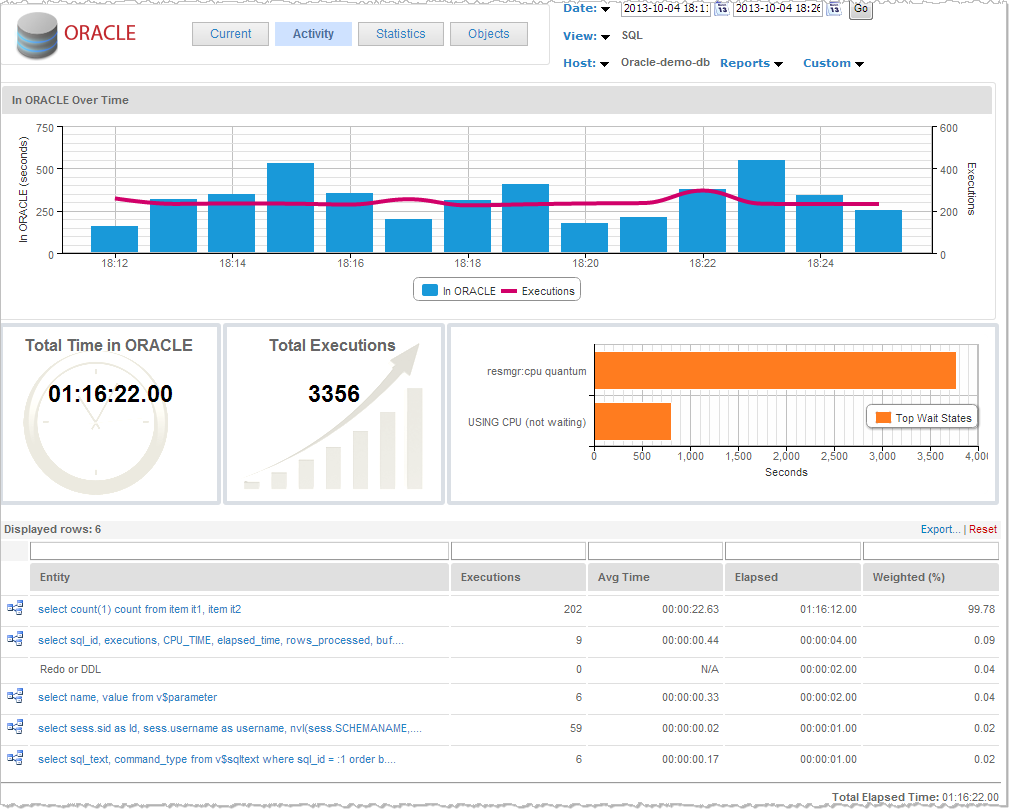Image resolution: width=1013 pixels, height=812 pixels.
Task: Open select sql_id, executions, CPU_TIME query
Action: [x=221, y=640]
